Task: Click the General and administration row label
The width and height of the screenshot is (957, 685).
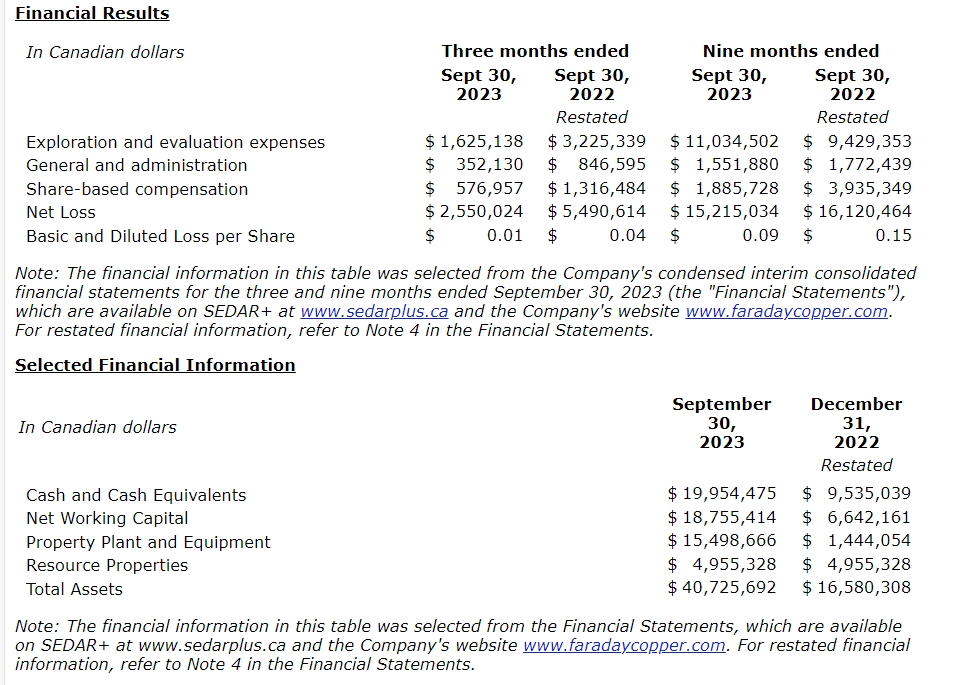Action: point(136,165)
